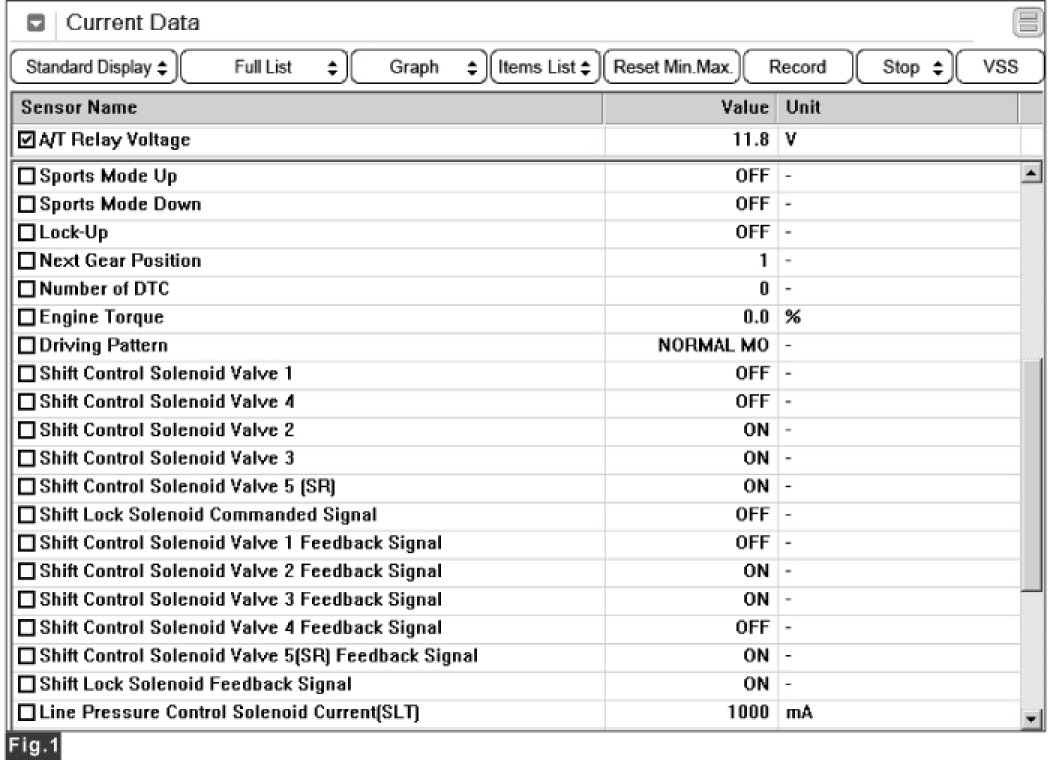Check the Sports Mode Up checkbox

(x=27, y=177)
